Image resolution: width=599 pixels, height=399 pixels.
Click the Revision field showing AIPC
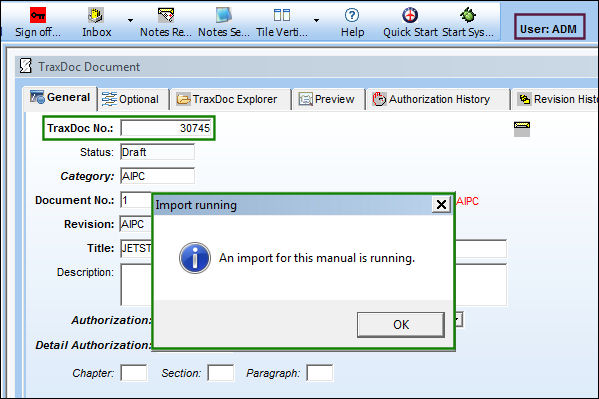point(136,224)
